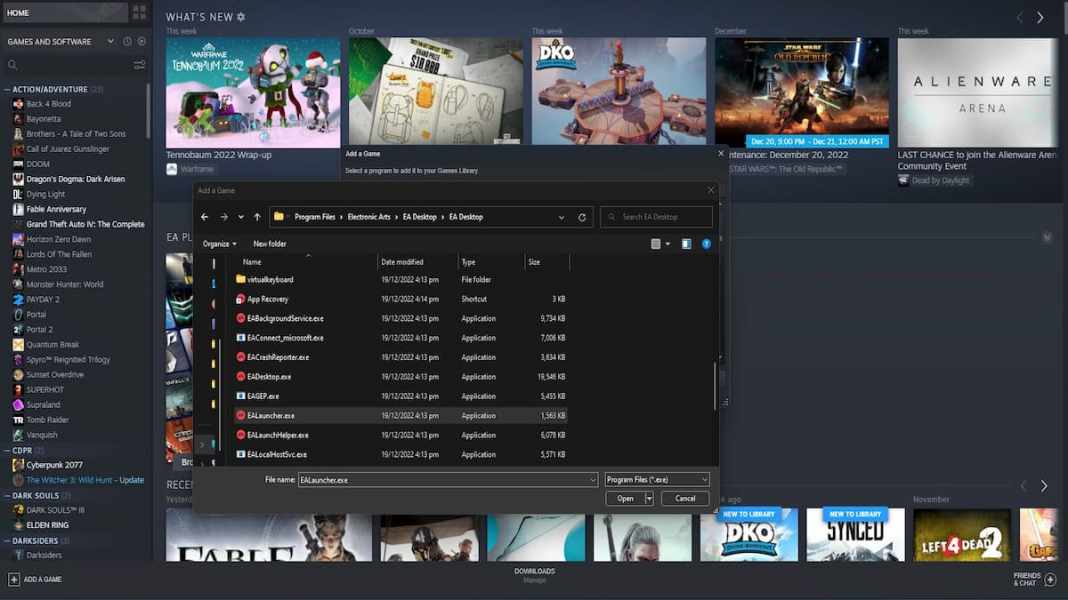The width and height of the screenshot is (1068, 600).
Task: Select EALauncher.exe in the file list
Action: tap(272, 415)
